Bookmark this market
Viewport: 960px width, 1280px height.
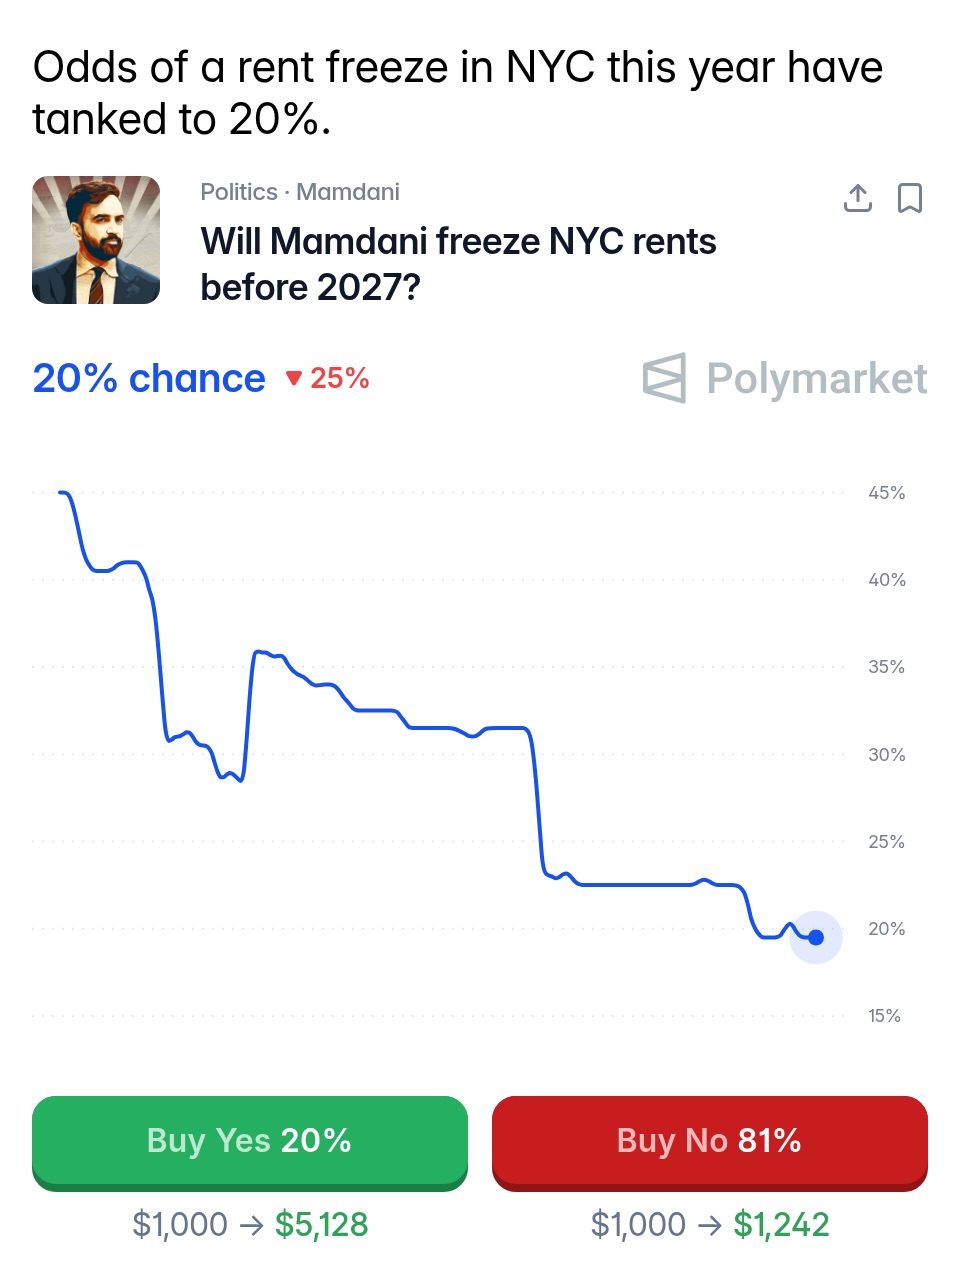click(x=909, y=198)
